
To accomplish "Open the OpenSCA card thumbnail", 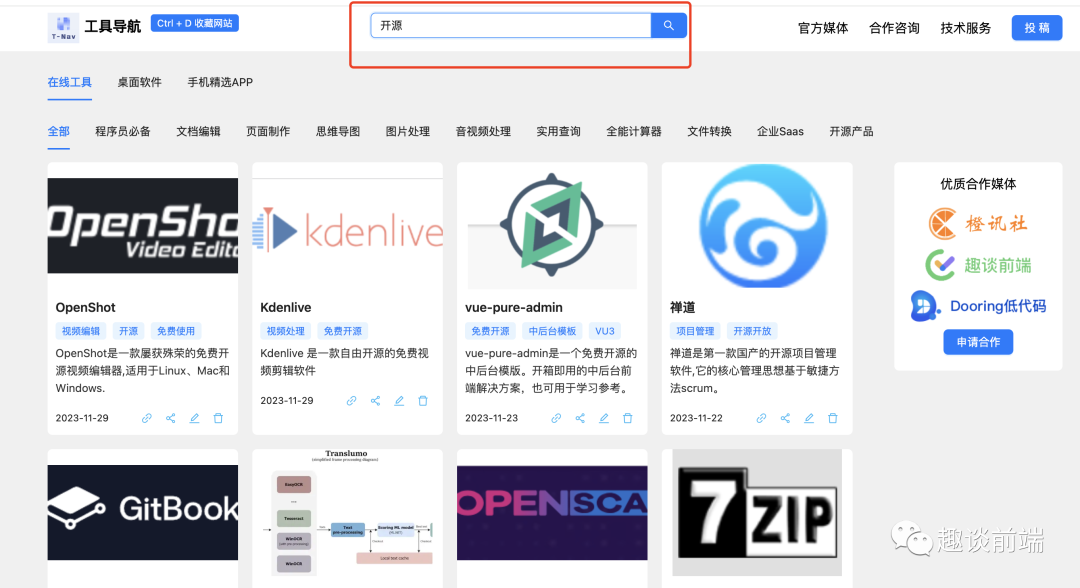I will pos(552,513).
